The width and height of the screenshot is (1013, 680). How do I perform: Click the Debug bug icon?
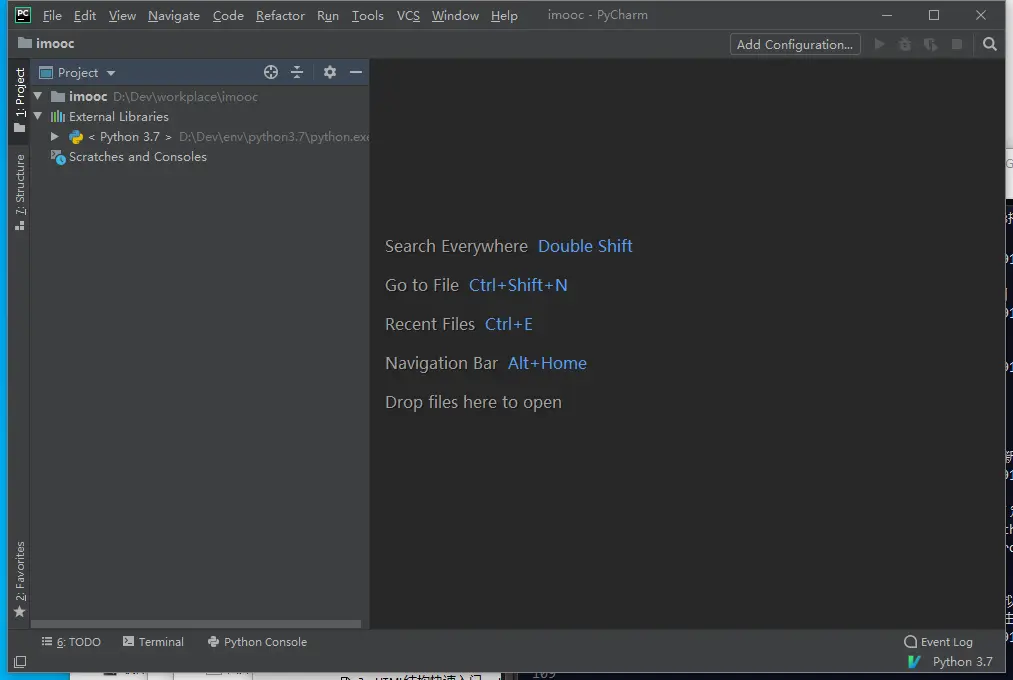coord(905,44)
